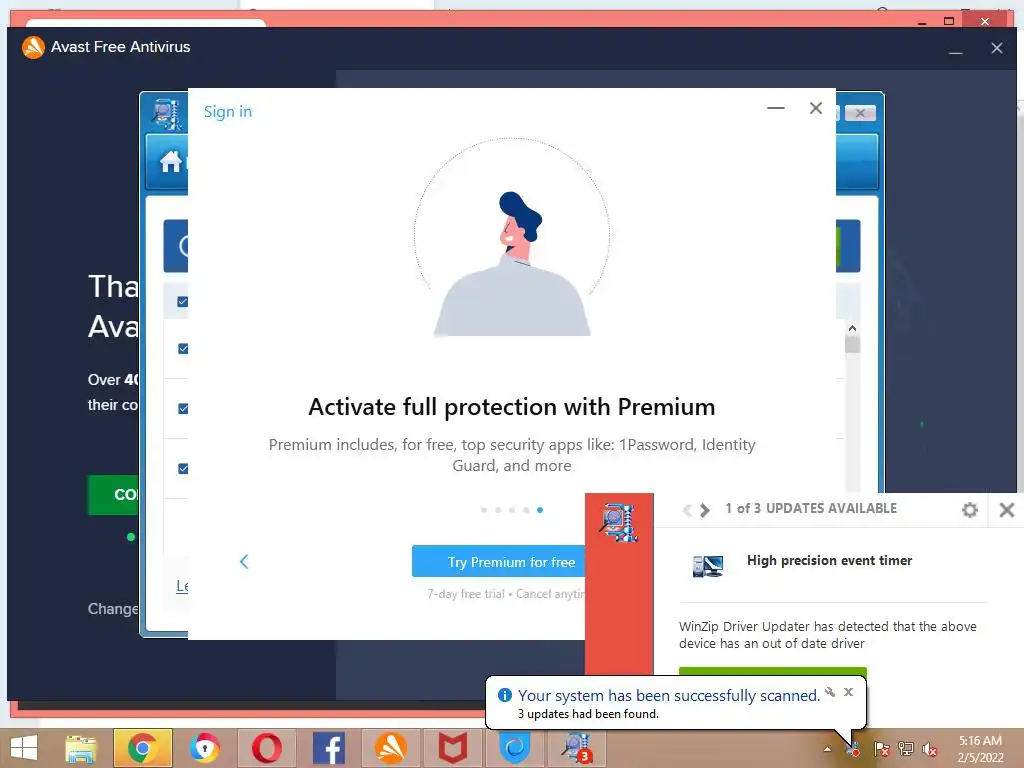Toggle the top checkbox in driver list header

[183, 302]
